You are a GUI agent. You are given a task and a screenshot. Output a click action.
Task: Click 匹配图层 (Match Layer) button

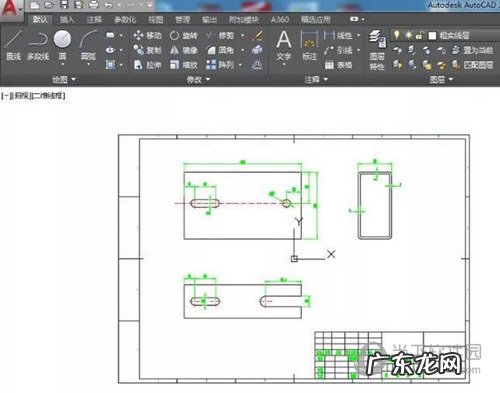tap(472, 65)
